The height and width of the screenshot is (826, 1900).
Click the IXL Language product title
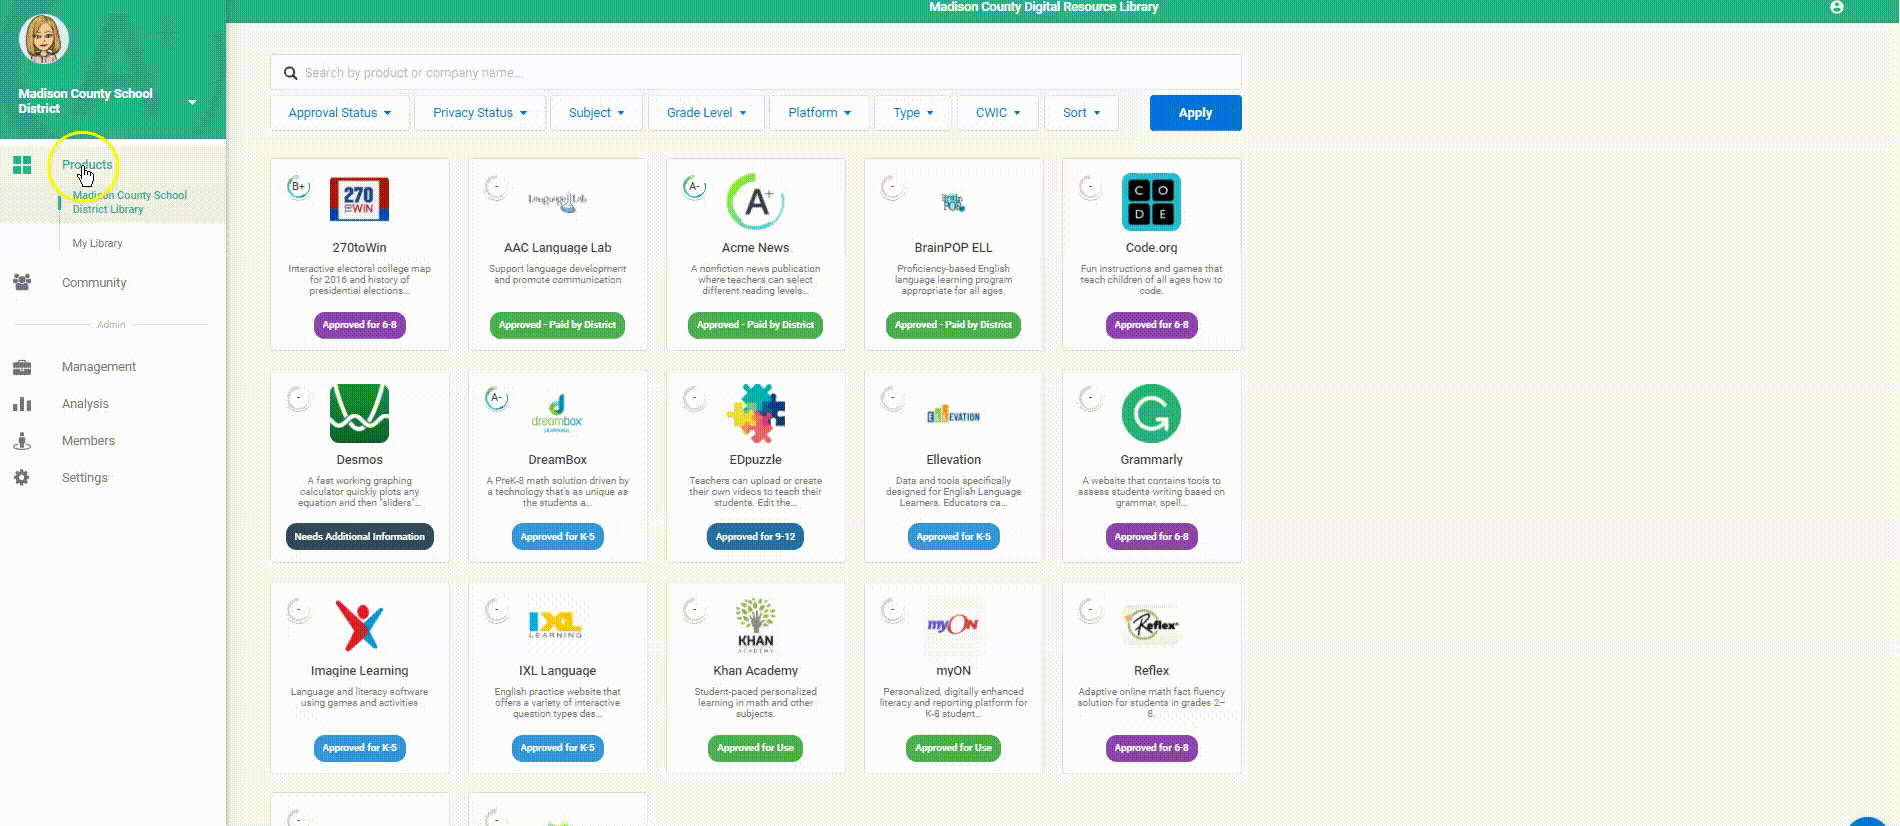(557, 671)
